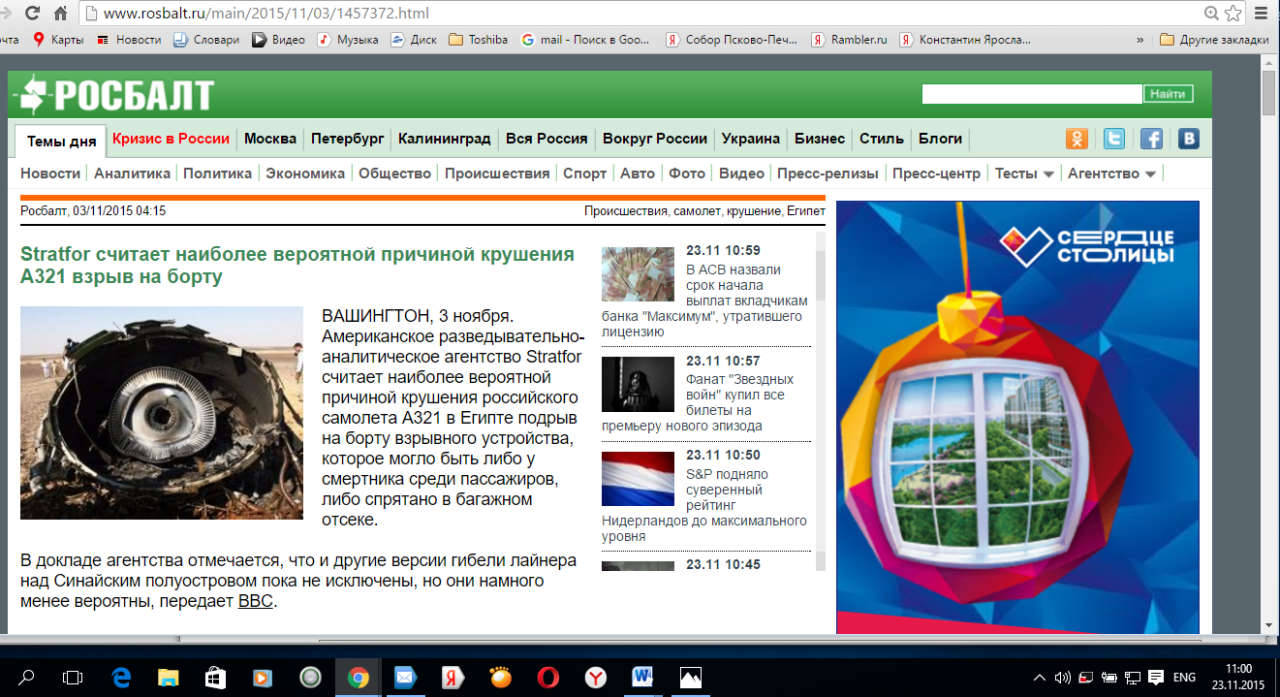
Task: Click the Netherlands flag news thumbnail
Action: 638,479
